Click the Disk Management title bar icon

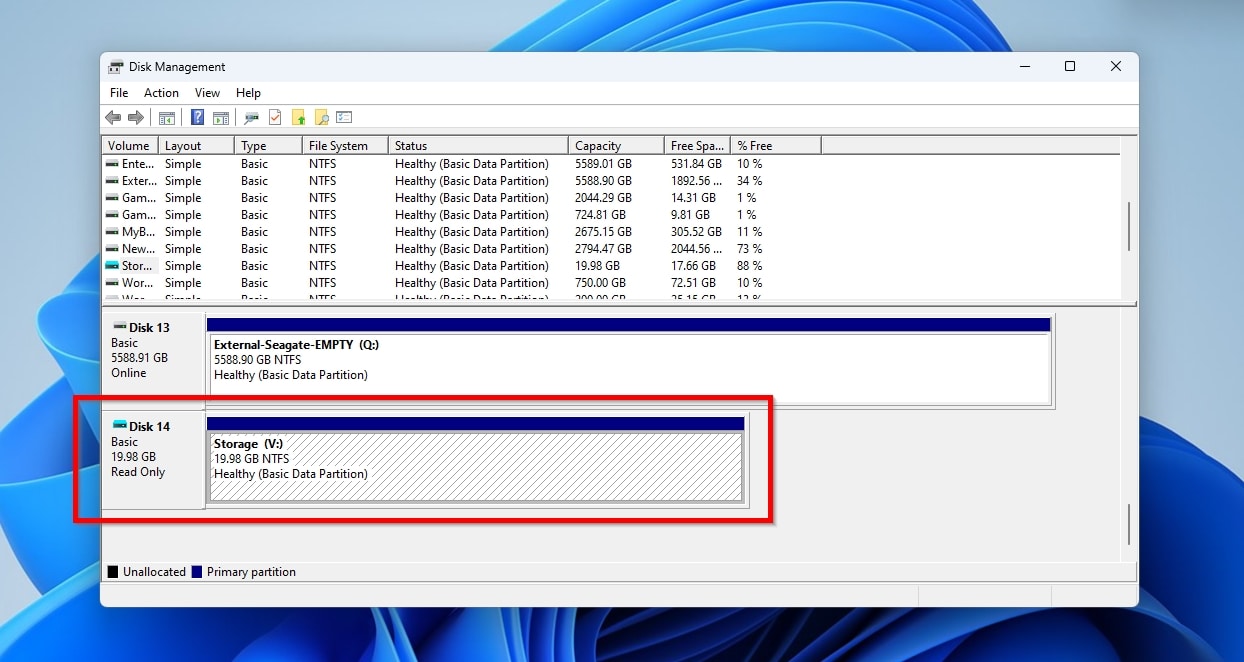[116, 67]
